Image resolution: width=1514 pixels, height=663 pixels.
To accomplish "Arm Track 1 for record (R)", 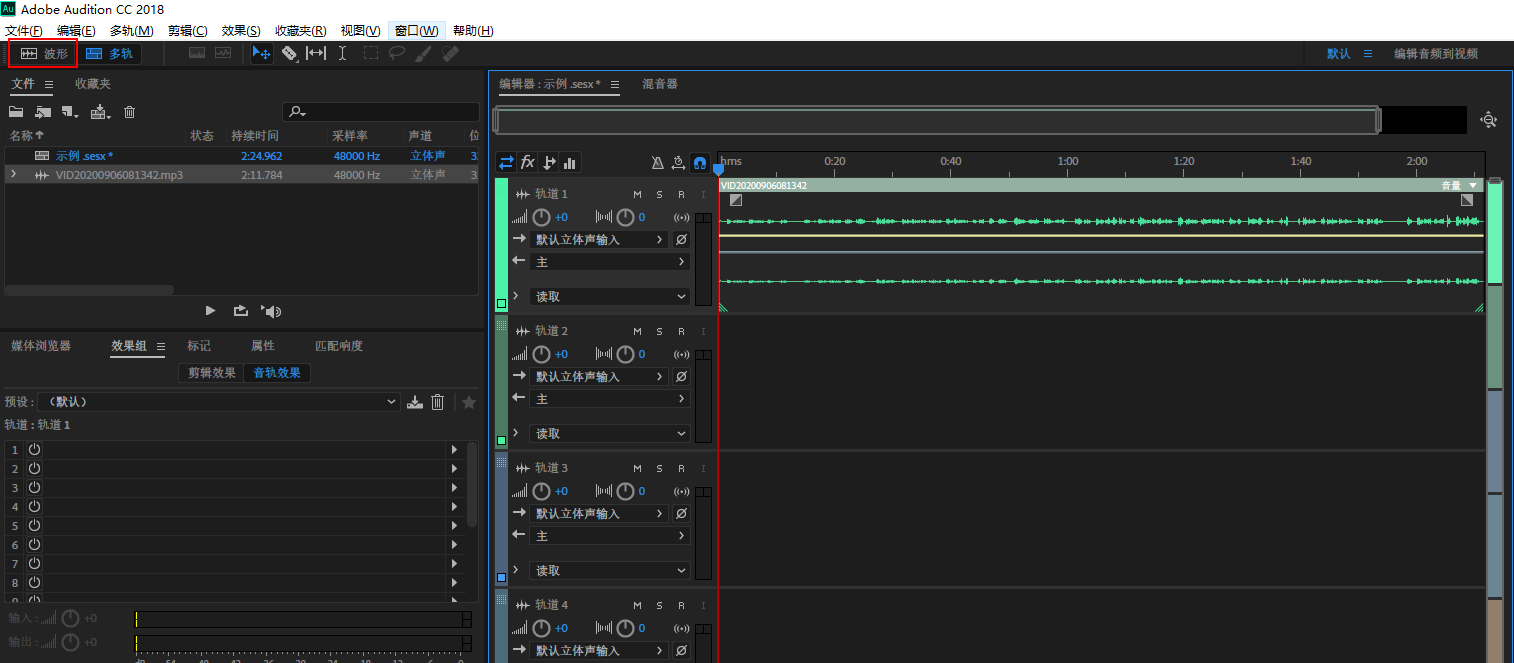I will coord(681,193).
